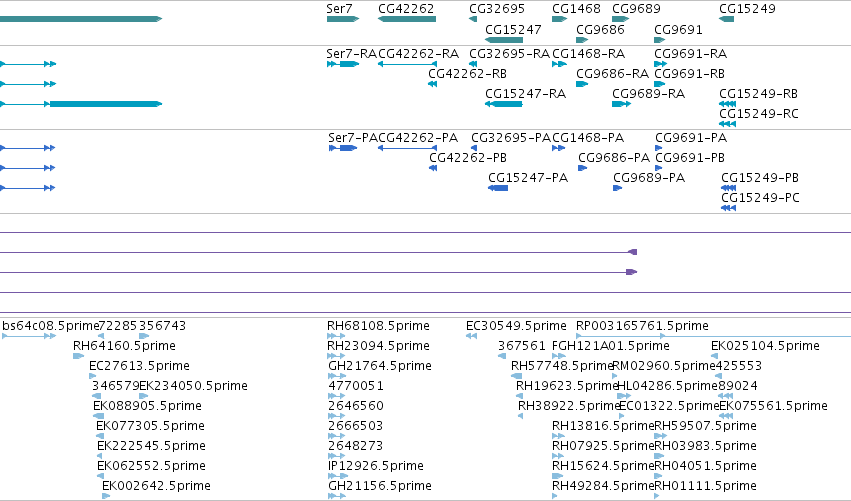Click the CG1468-RA transcript label
The height and width of the screenshot is (501, 851).
click(x=588, y=54)
